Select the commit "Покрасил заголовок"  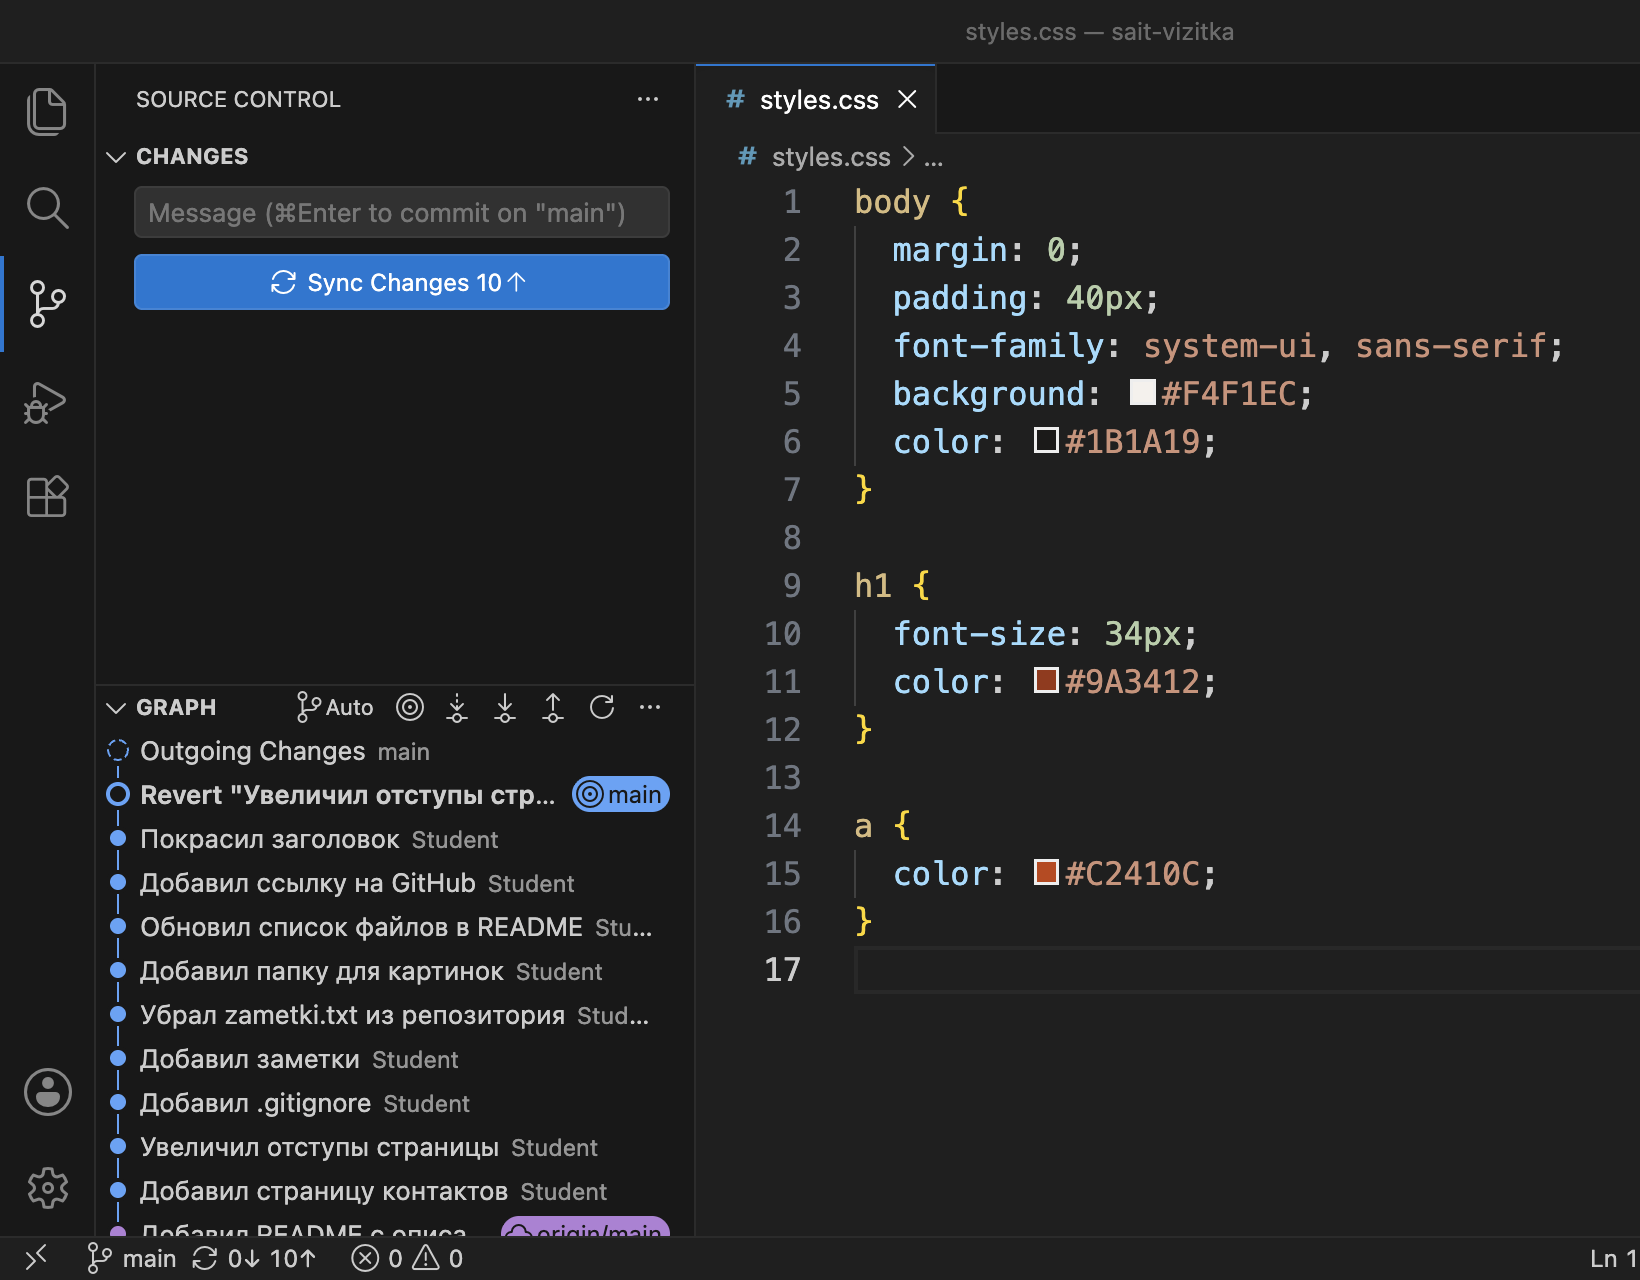tap(395, 839)
